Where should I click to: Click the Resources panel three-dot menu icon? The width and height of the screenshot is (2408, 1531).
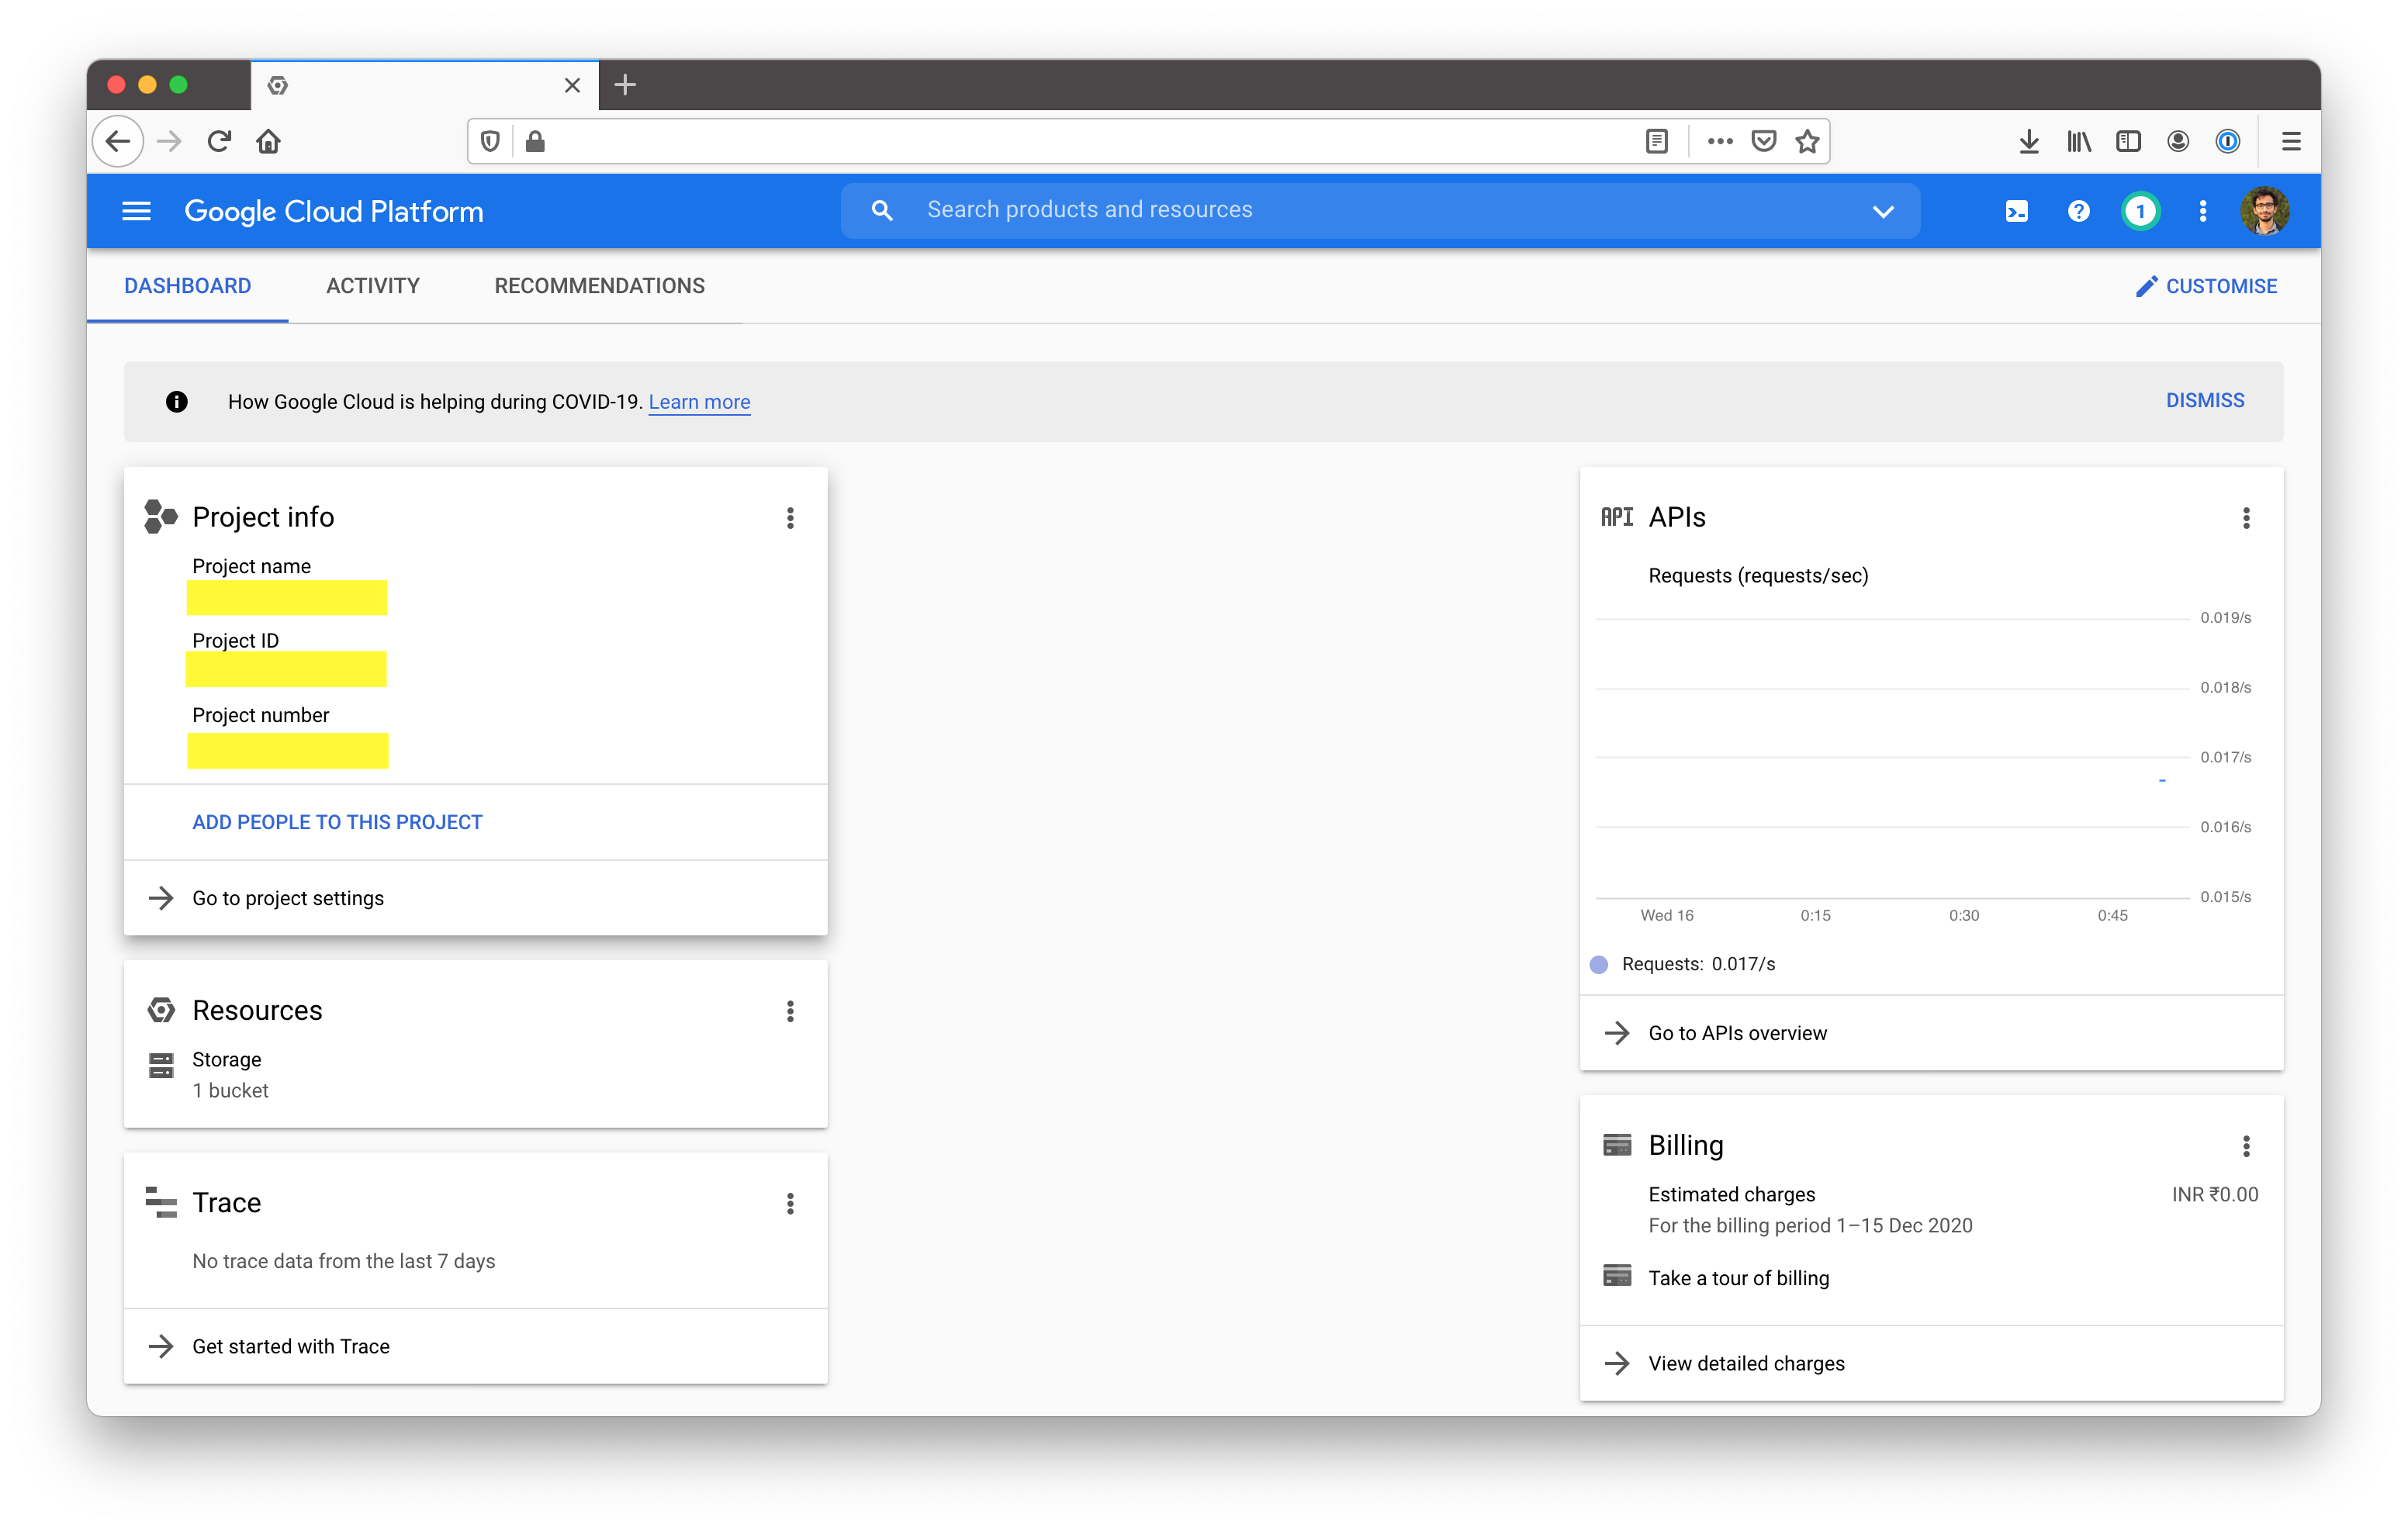coord(790,1012)
